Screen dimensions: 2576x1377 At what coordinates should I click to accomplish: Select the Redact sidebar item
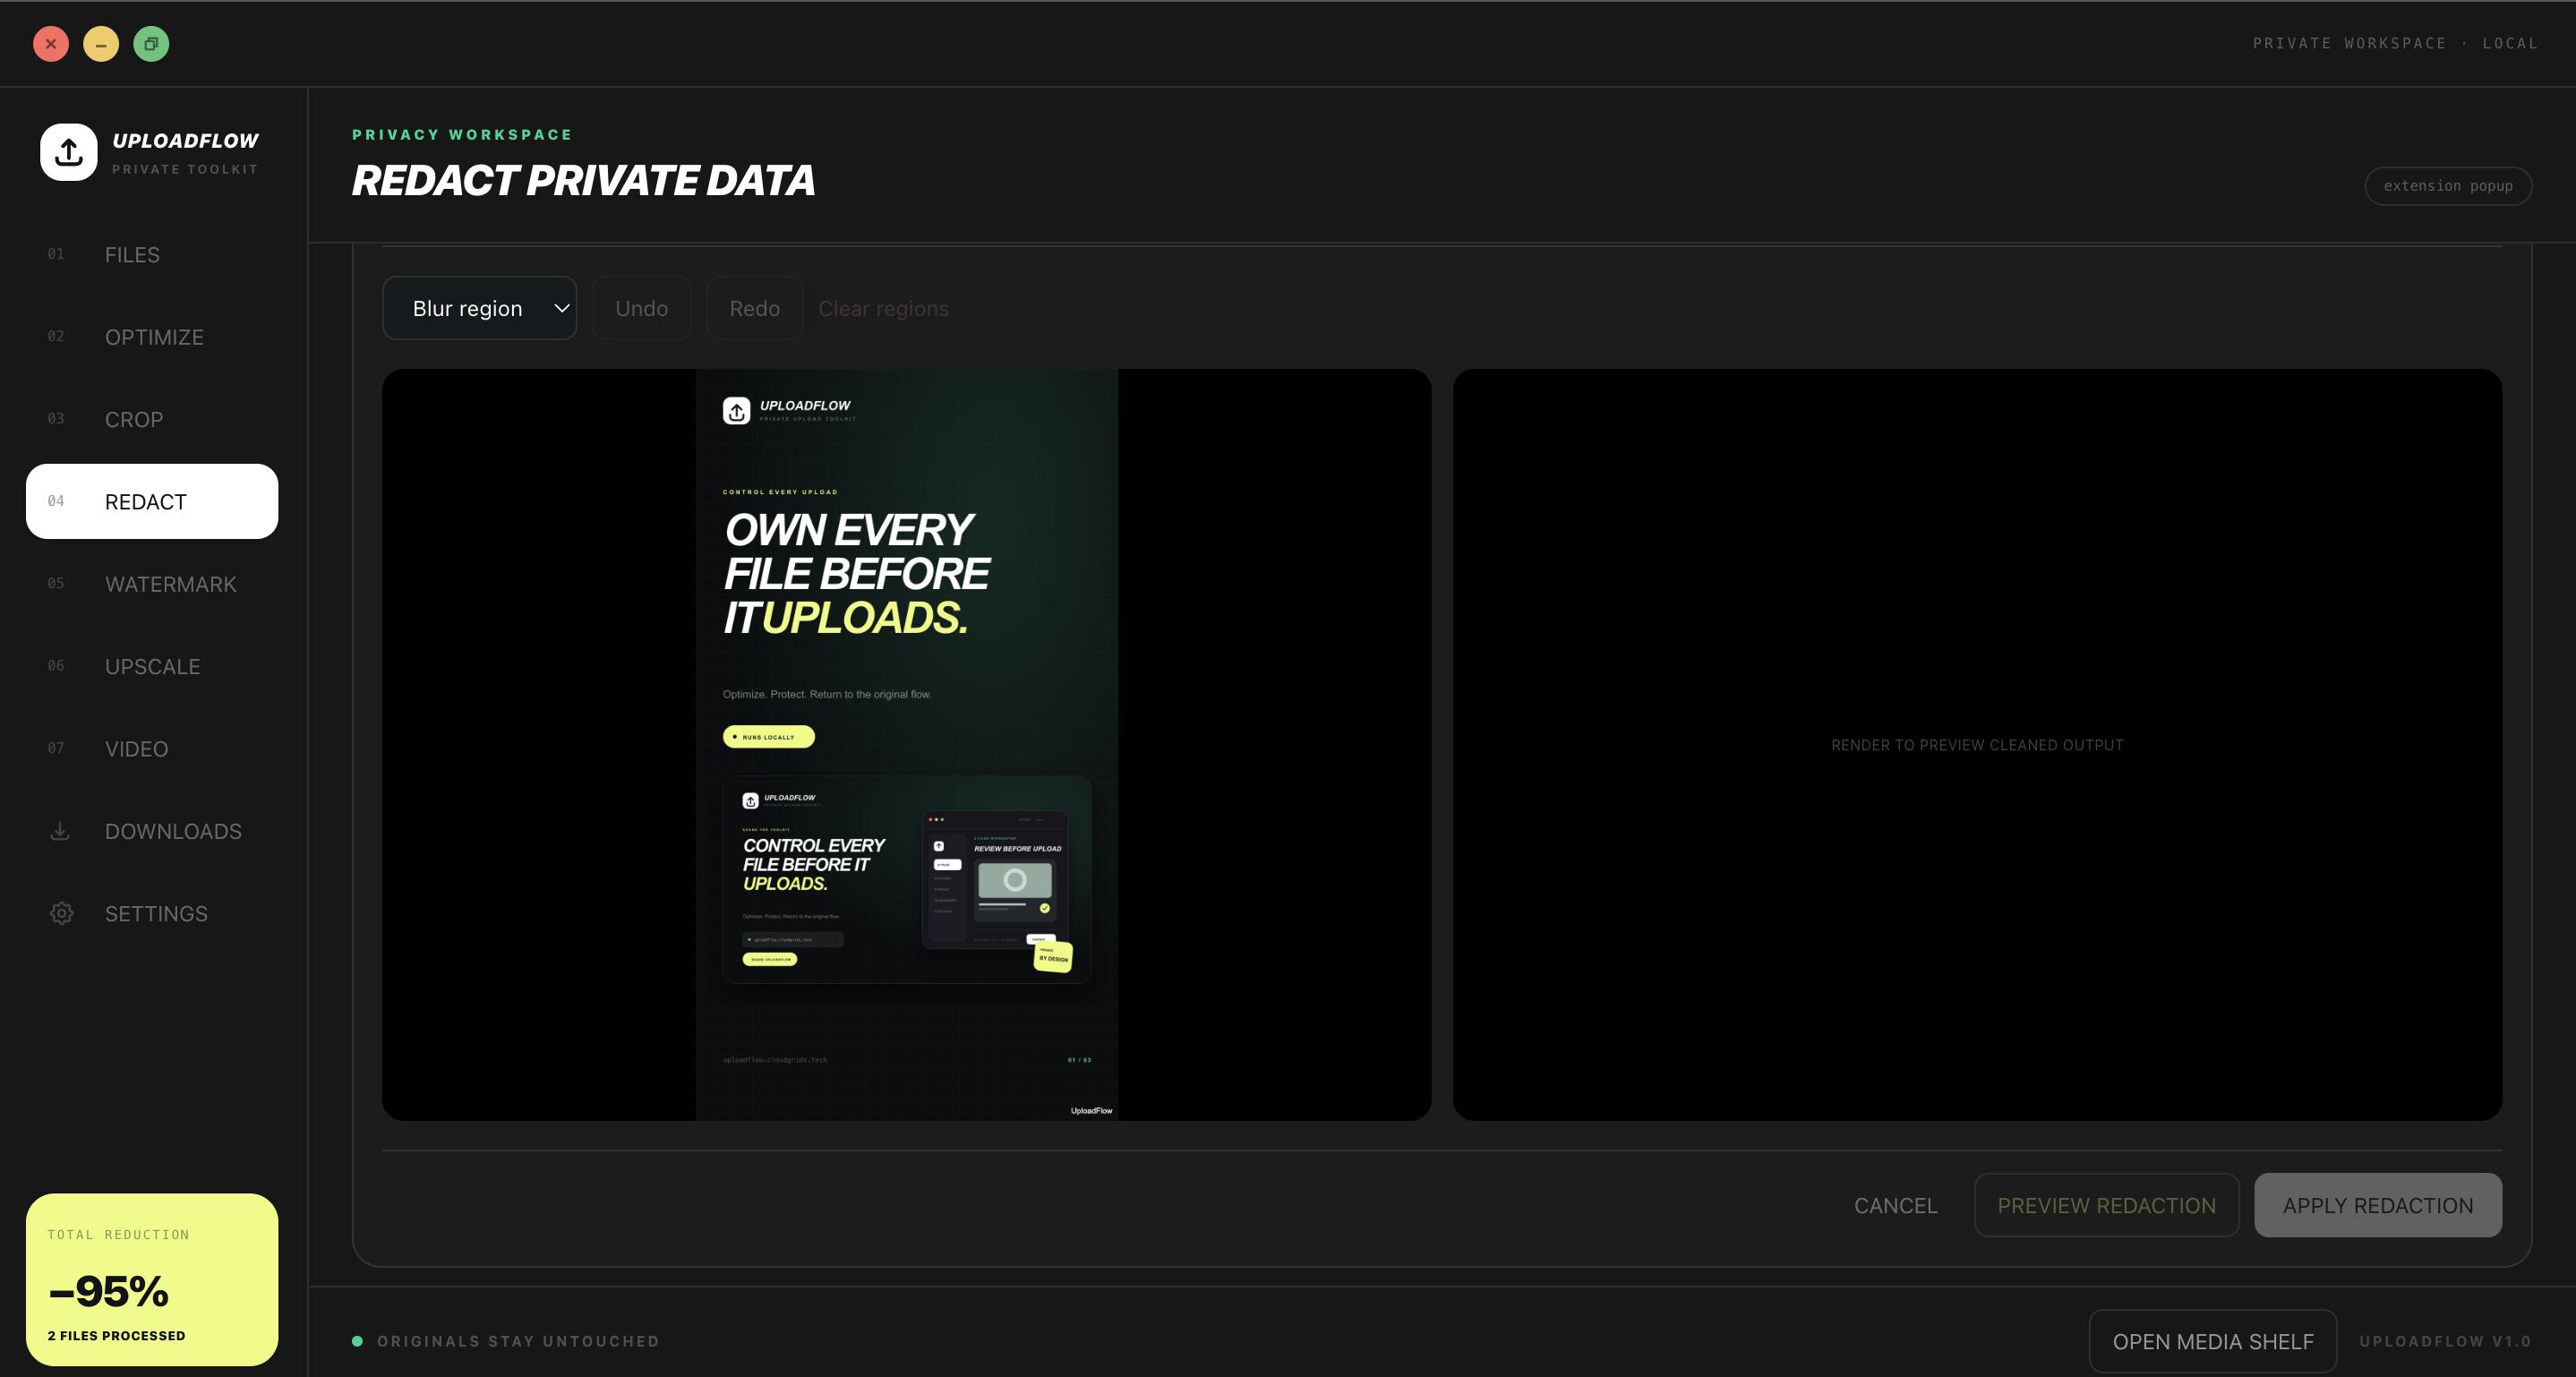point(152,501)
